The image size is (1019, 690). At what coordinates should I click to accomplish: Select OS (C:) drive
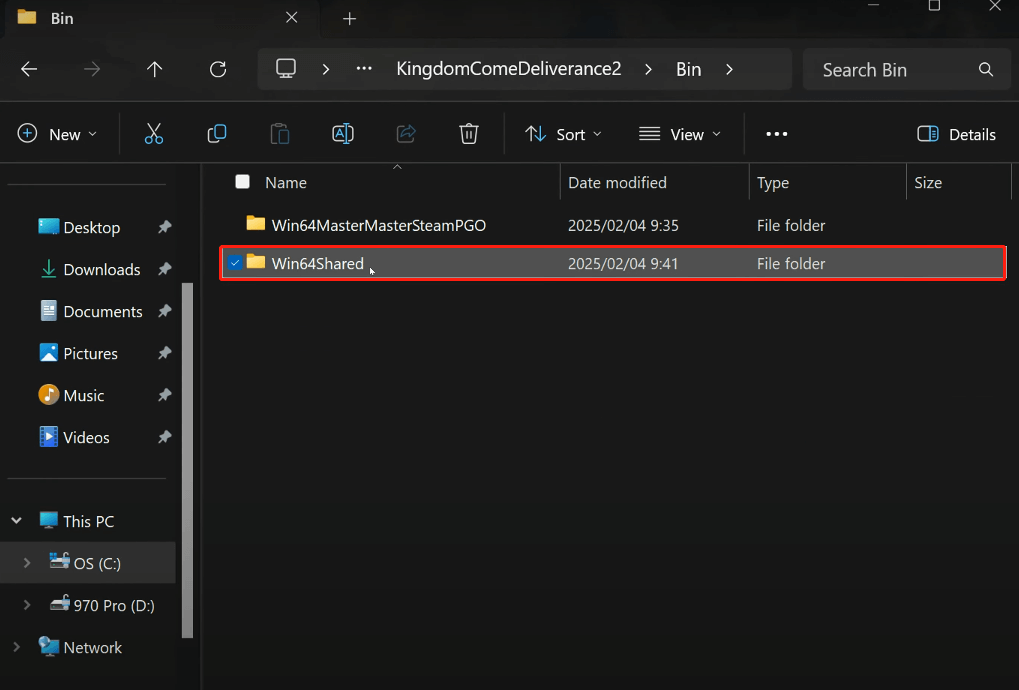(97, 563)
